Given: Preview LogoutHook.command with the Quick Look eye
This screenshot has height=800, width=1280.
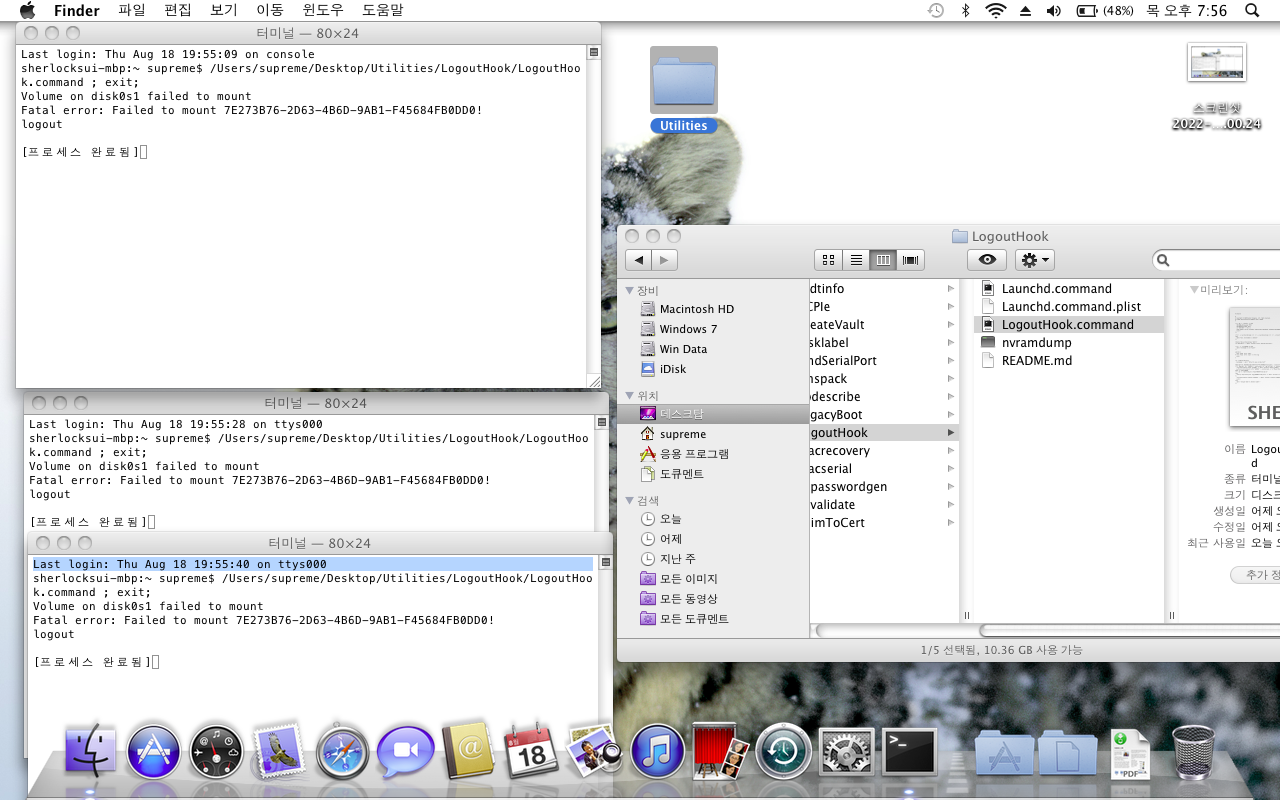Looking at the screenshot, I should pyautogui.click(x=986, y=259).
